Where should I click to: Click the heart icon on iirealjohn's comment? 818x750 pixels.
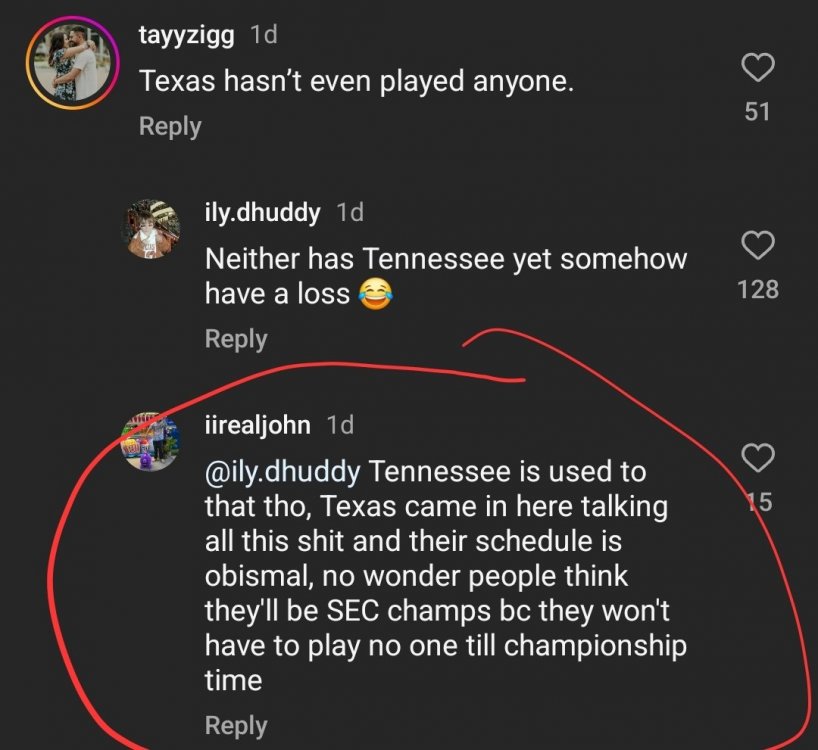(759, 458)
